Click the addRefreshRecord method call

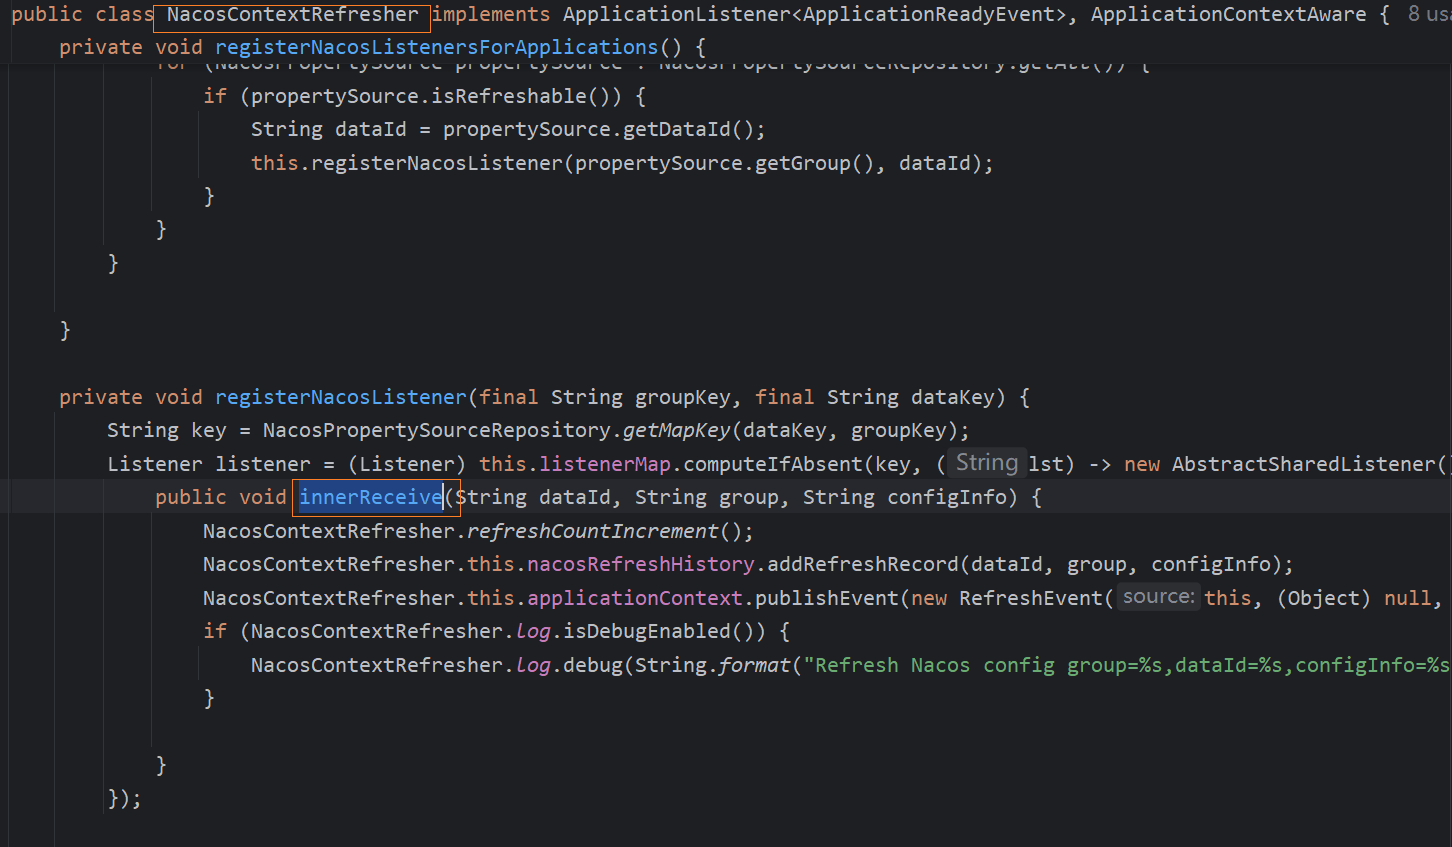point(863,564)
